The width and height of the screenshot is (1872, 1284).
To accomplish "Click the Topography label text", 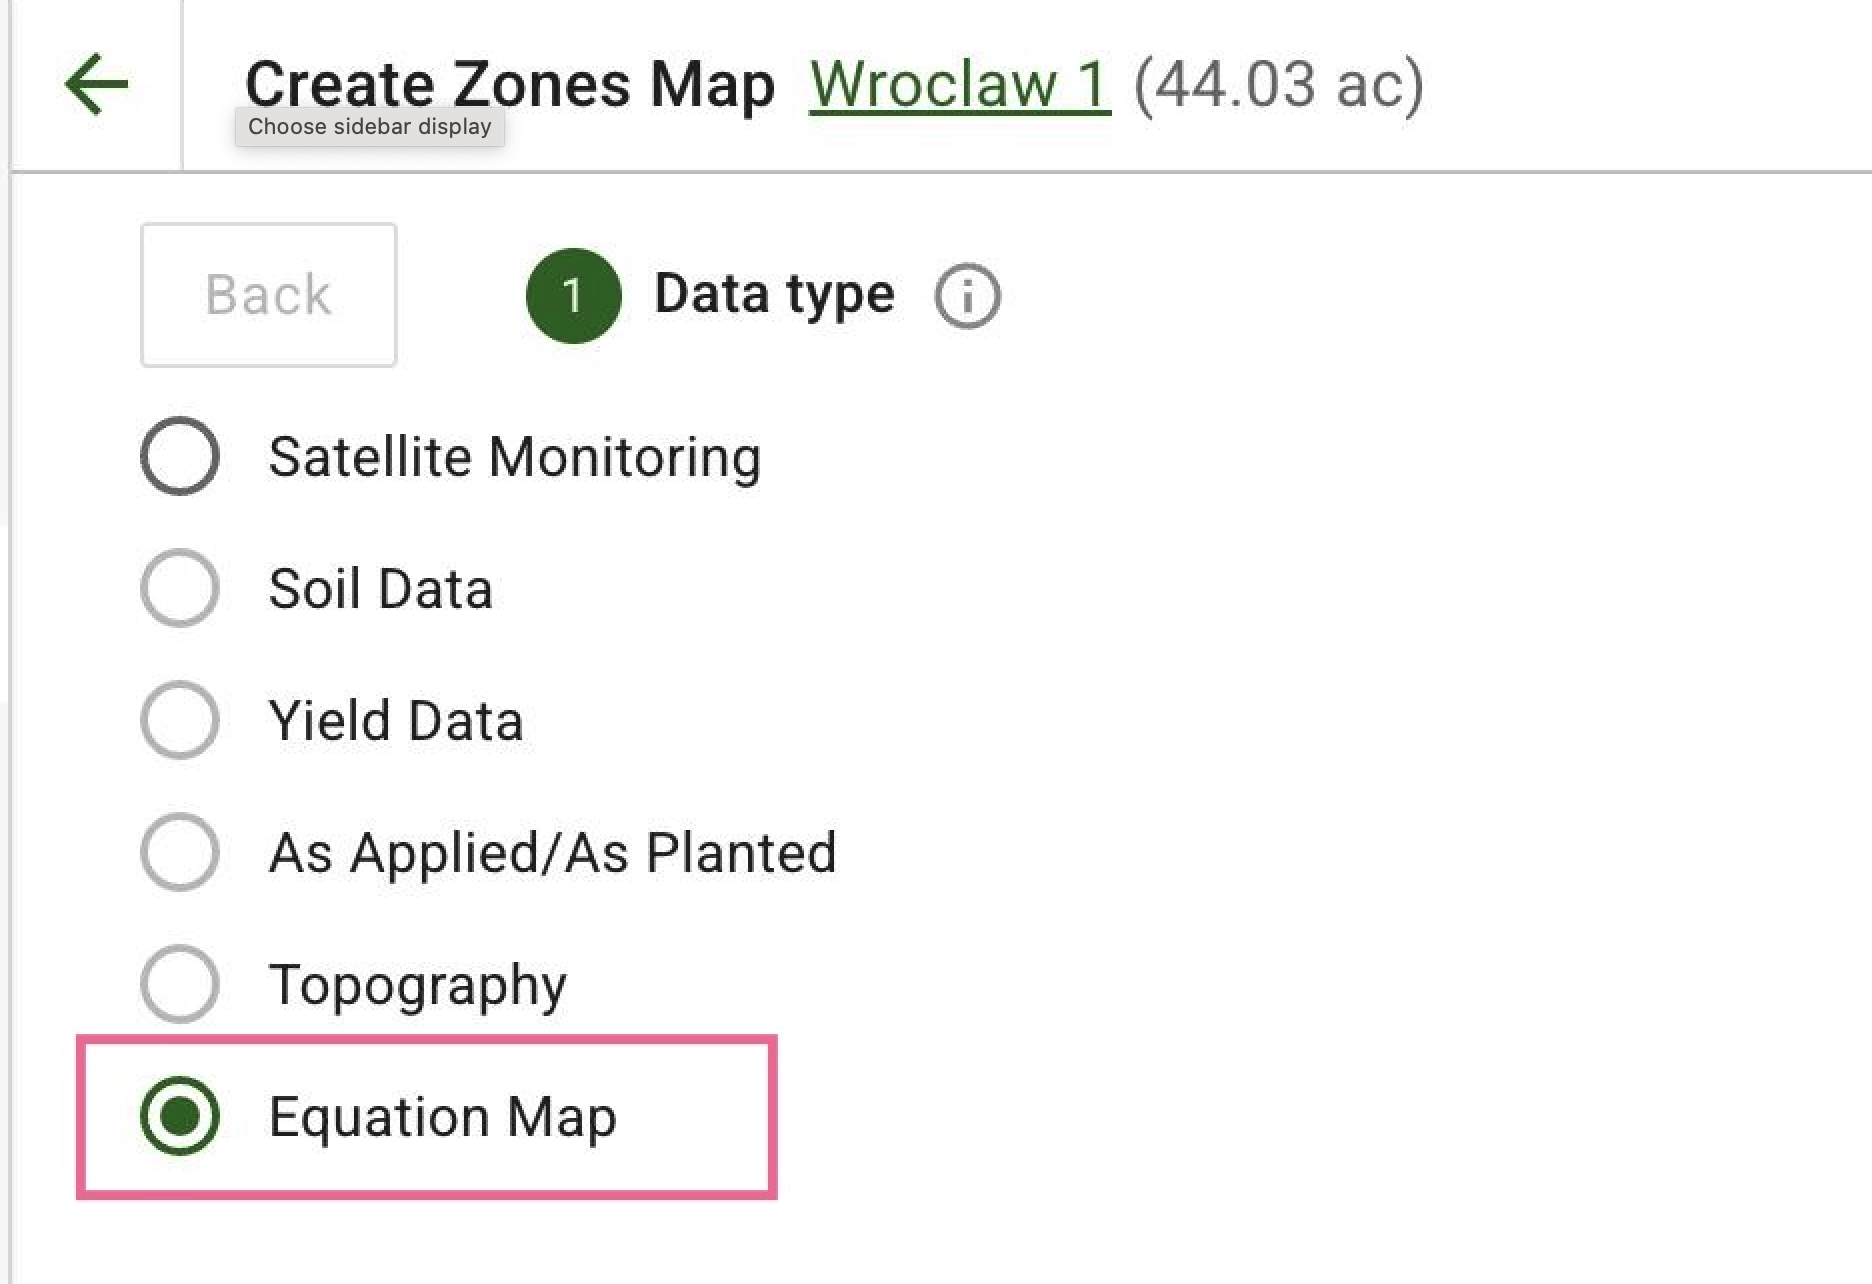I will point(417,985).
